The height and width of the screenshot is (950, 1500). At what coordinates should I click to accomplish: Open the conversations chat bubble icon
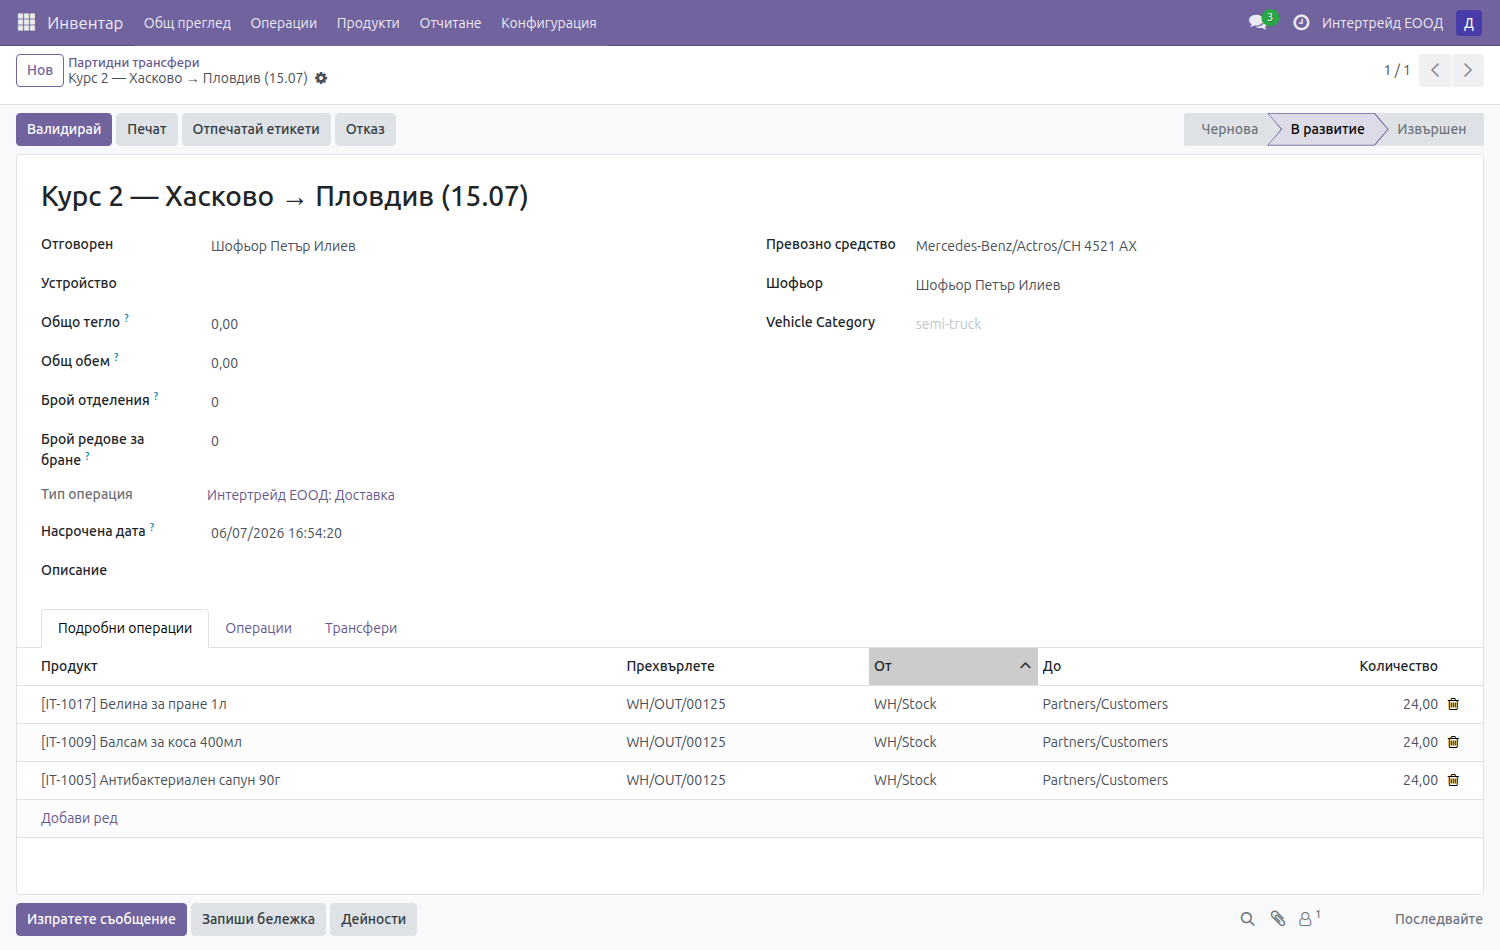(x=1258, y=22)
